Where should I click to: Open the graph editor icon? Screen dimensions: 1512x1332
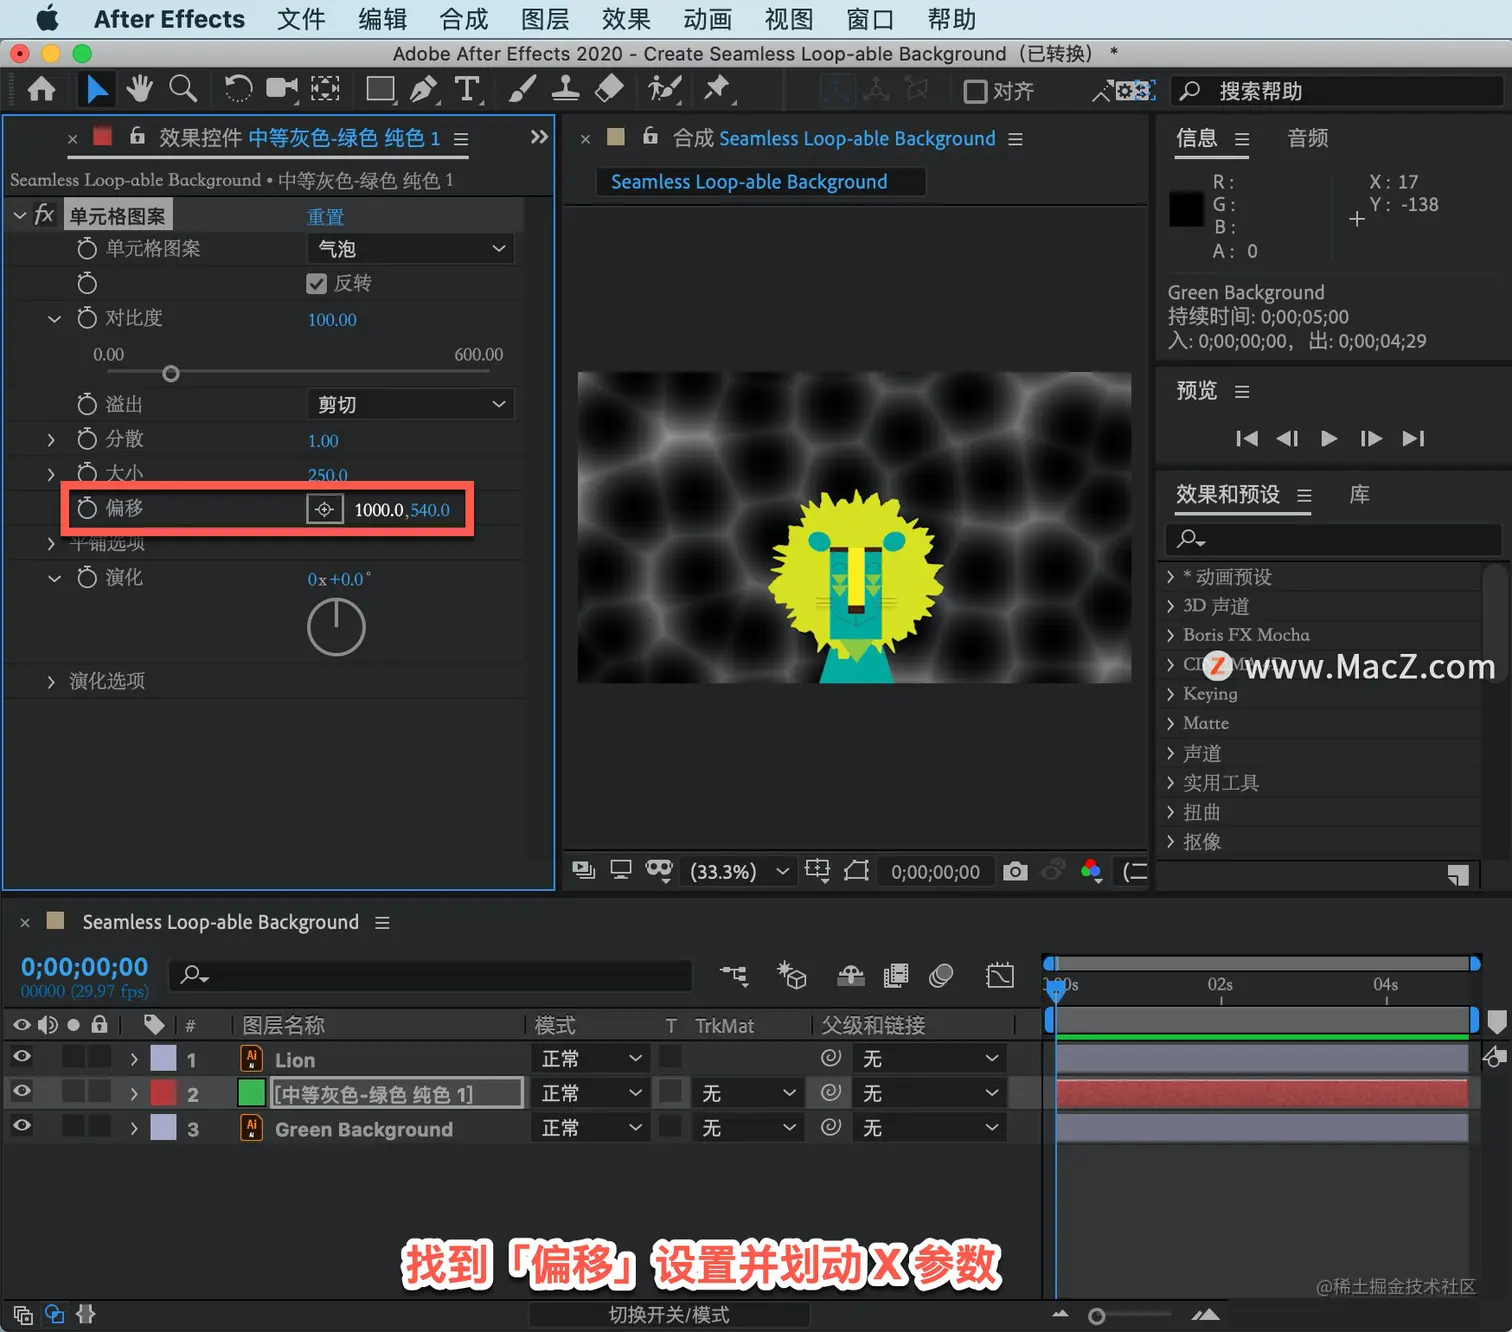pos(999,975)
